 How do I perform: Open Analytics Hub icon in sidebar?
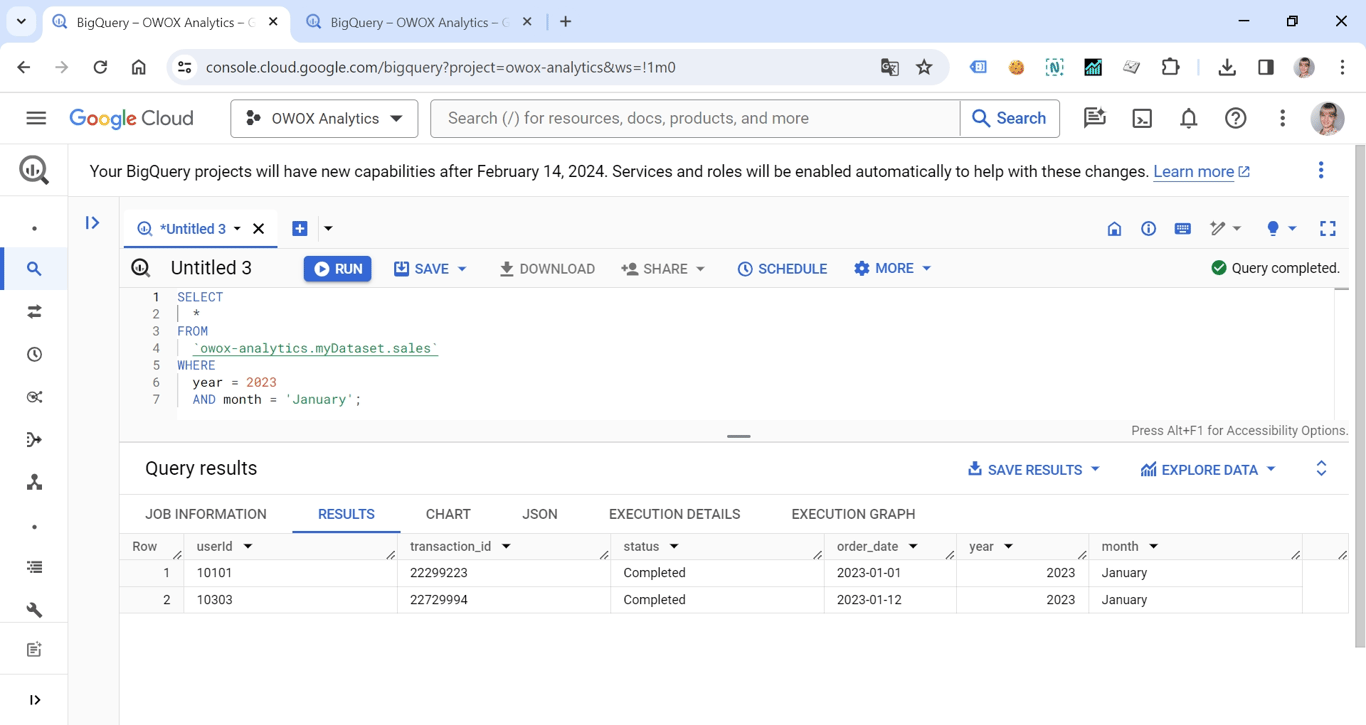tap(34, 397)
